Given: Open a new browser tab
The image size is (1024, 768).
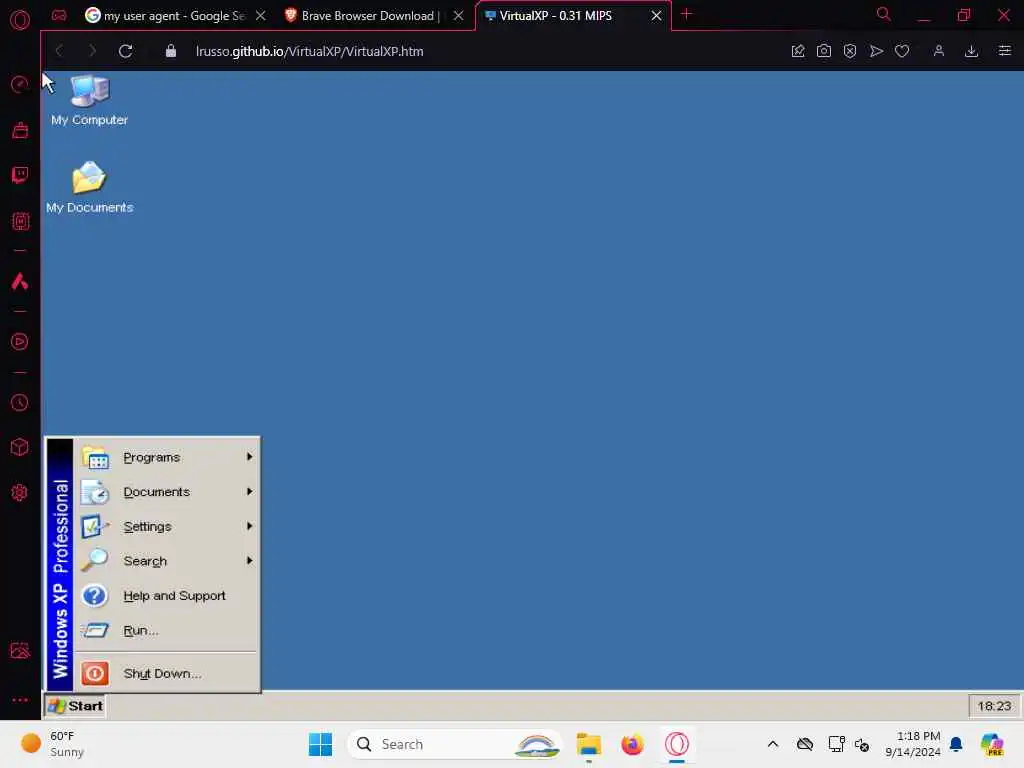Looking at the screenshot, I should [686, 14].
